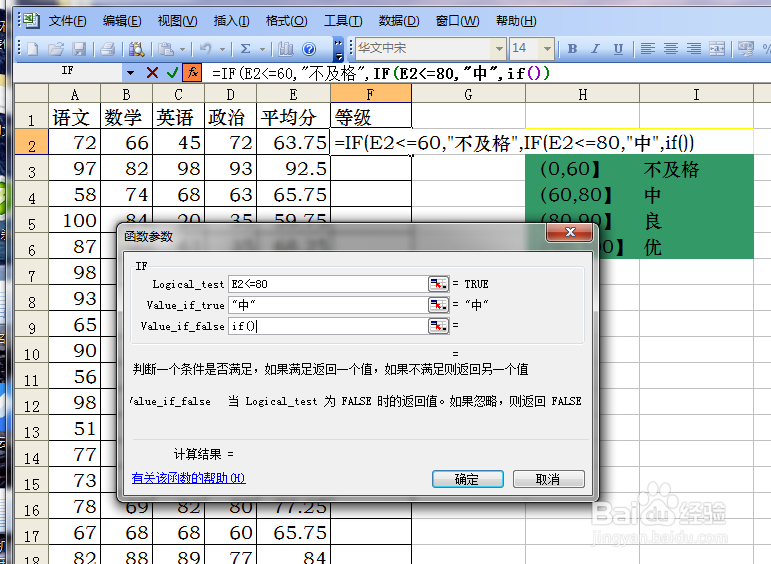Collapse dialog for Value_if_false range picker
This screenshot has width=771, height=564.
click(x=438, y=326)
